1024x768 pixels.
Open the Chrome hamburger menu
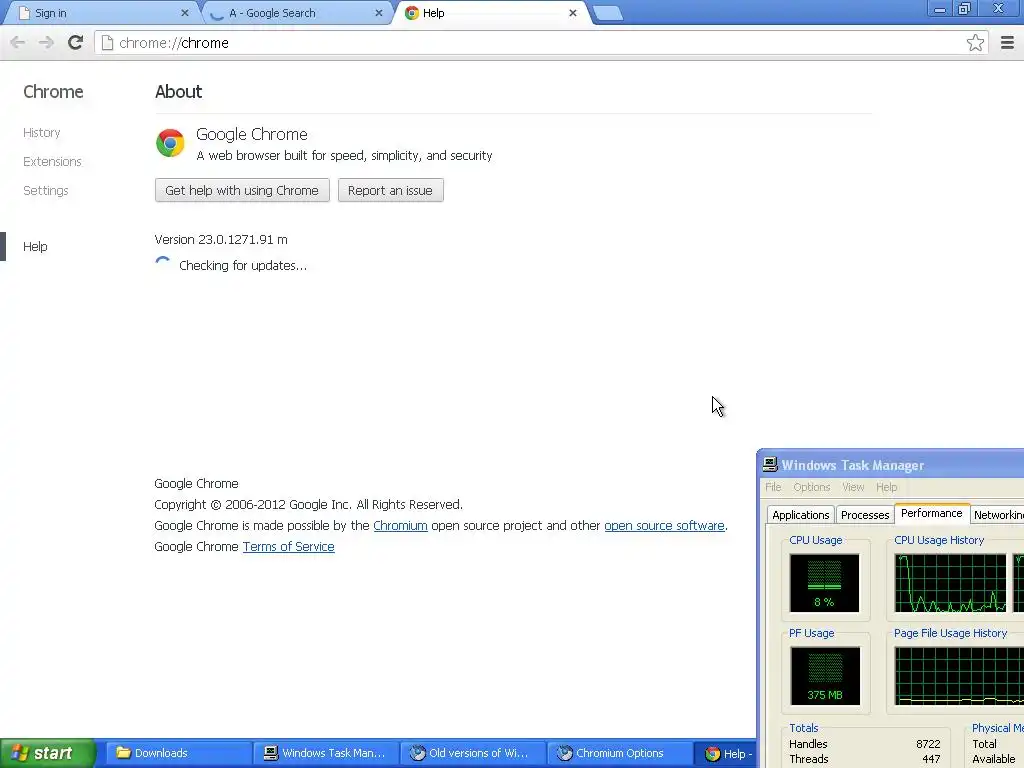[x=1007, y=43]
